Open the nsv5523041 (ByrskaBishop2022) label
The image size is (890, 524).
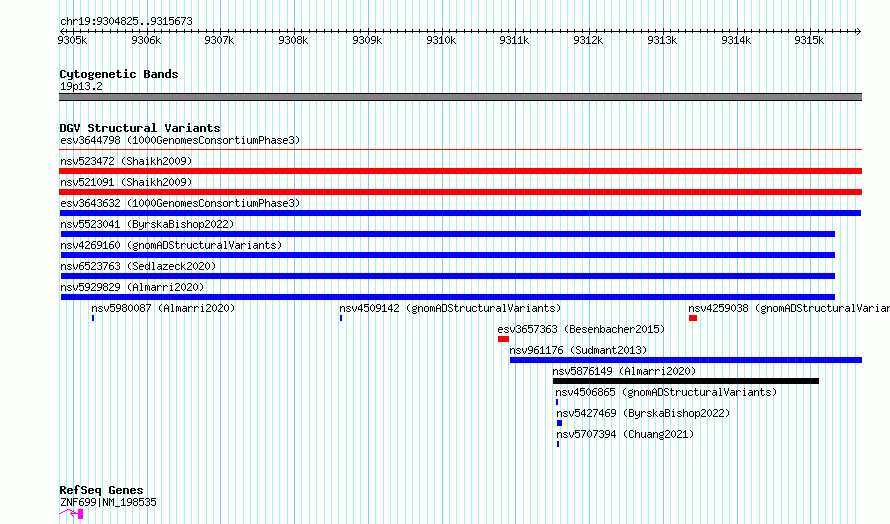pyautogui.click(x=147, y=224)
